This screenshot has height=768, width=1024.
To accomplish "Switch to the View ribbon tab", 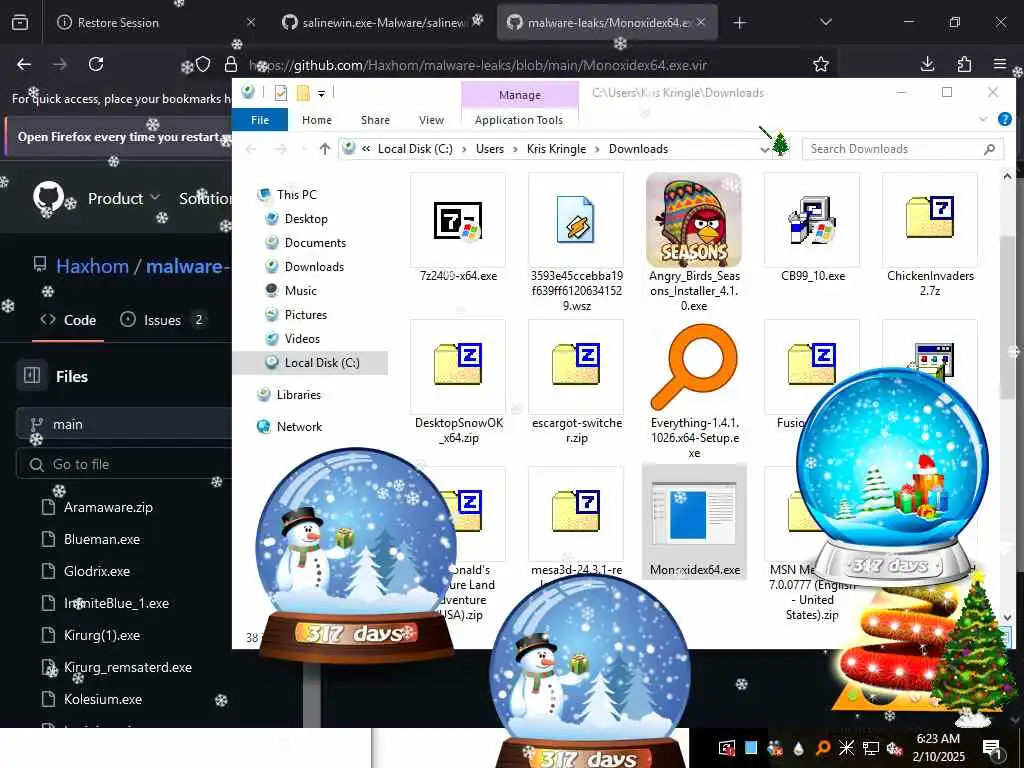I will [431, 120].
